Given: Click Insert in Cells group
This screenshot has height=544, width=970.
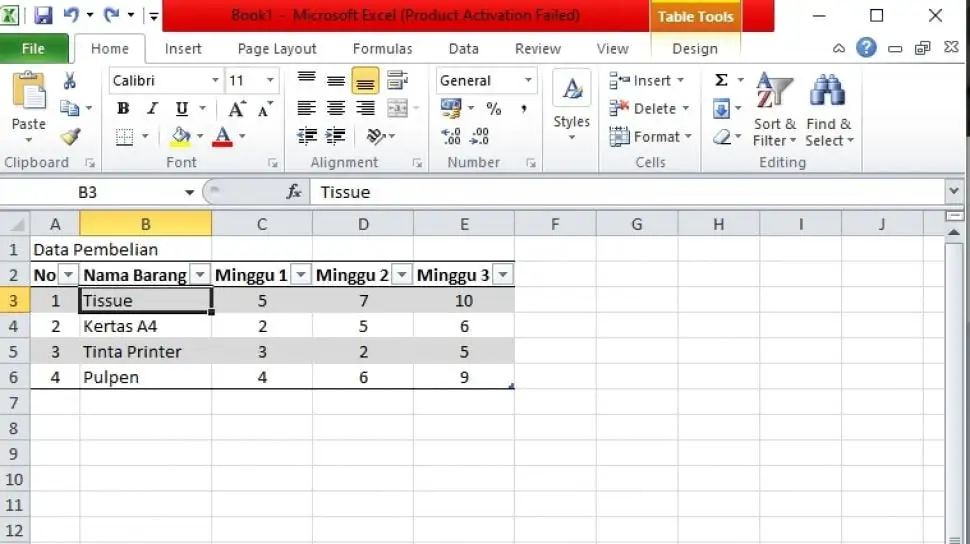Looking at the screenshot, I should [x=647, y=80].
